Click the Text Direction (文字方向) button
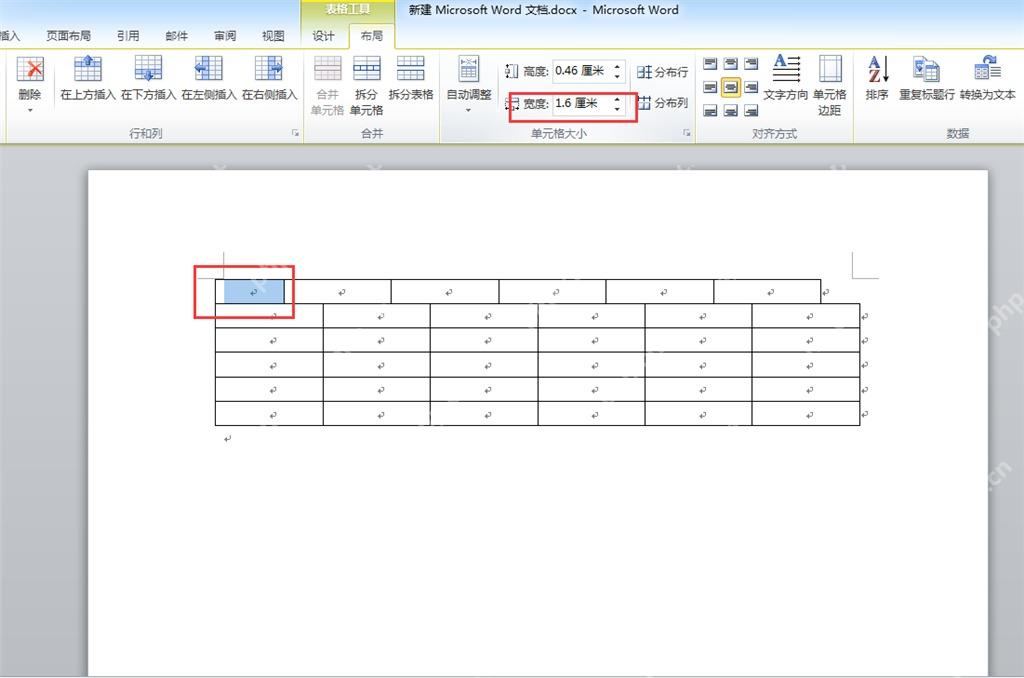The height and width of the screenshot is (678, 1024). [x=786, y=78]
